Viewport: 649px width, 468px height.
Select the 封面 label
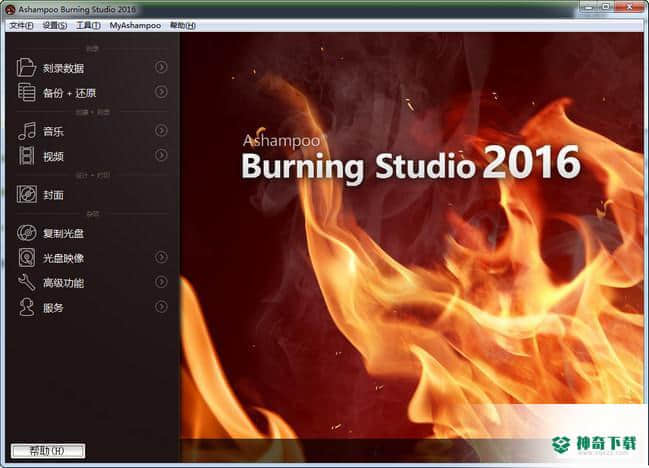(53, 195)
